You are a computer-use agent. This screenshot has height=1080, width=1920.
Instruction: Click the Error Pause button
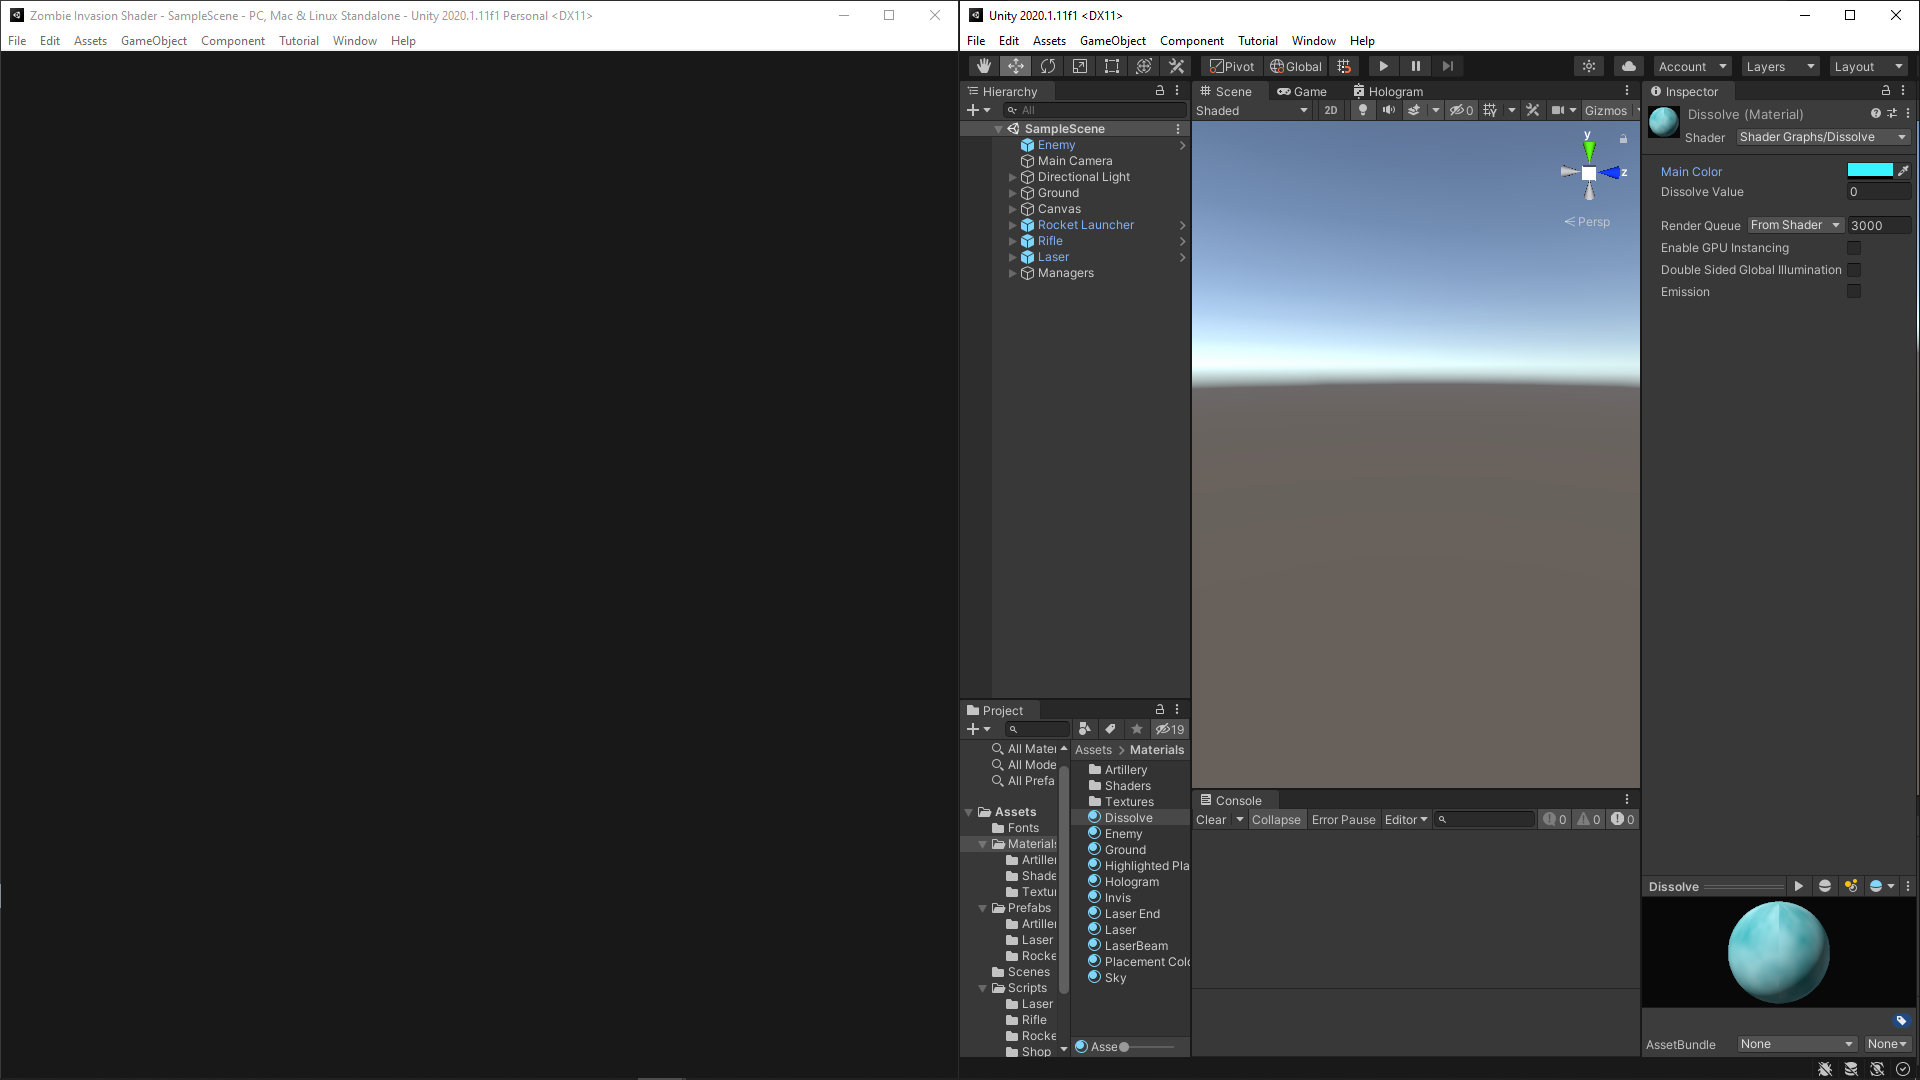(1343, 820)
